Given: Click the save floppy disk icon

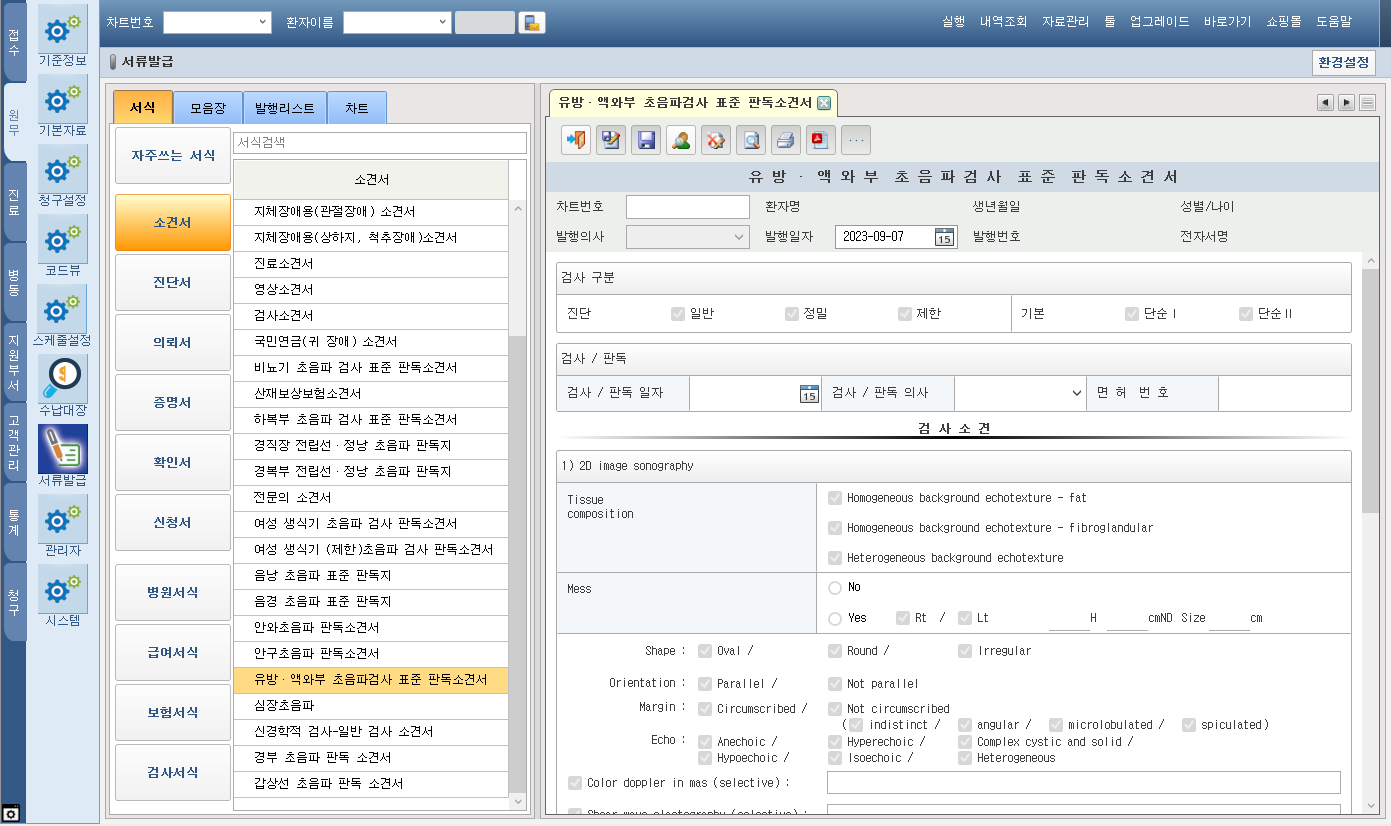Looking at the screenshot, I should click(x=646, y=141).
